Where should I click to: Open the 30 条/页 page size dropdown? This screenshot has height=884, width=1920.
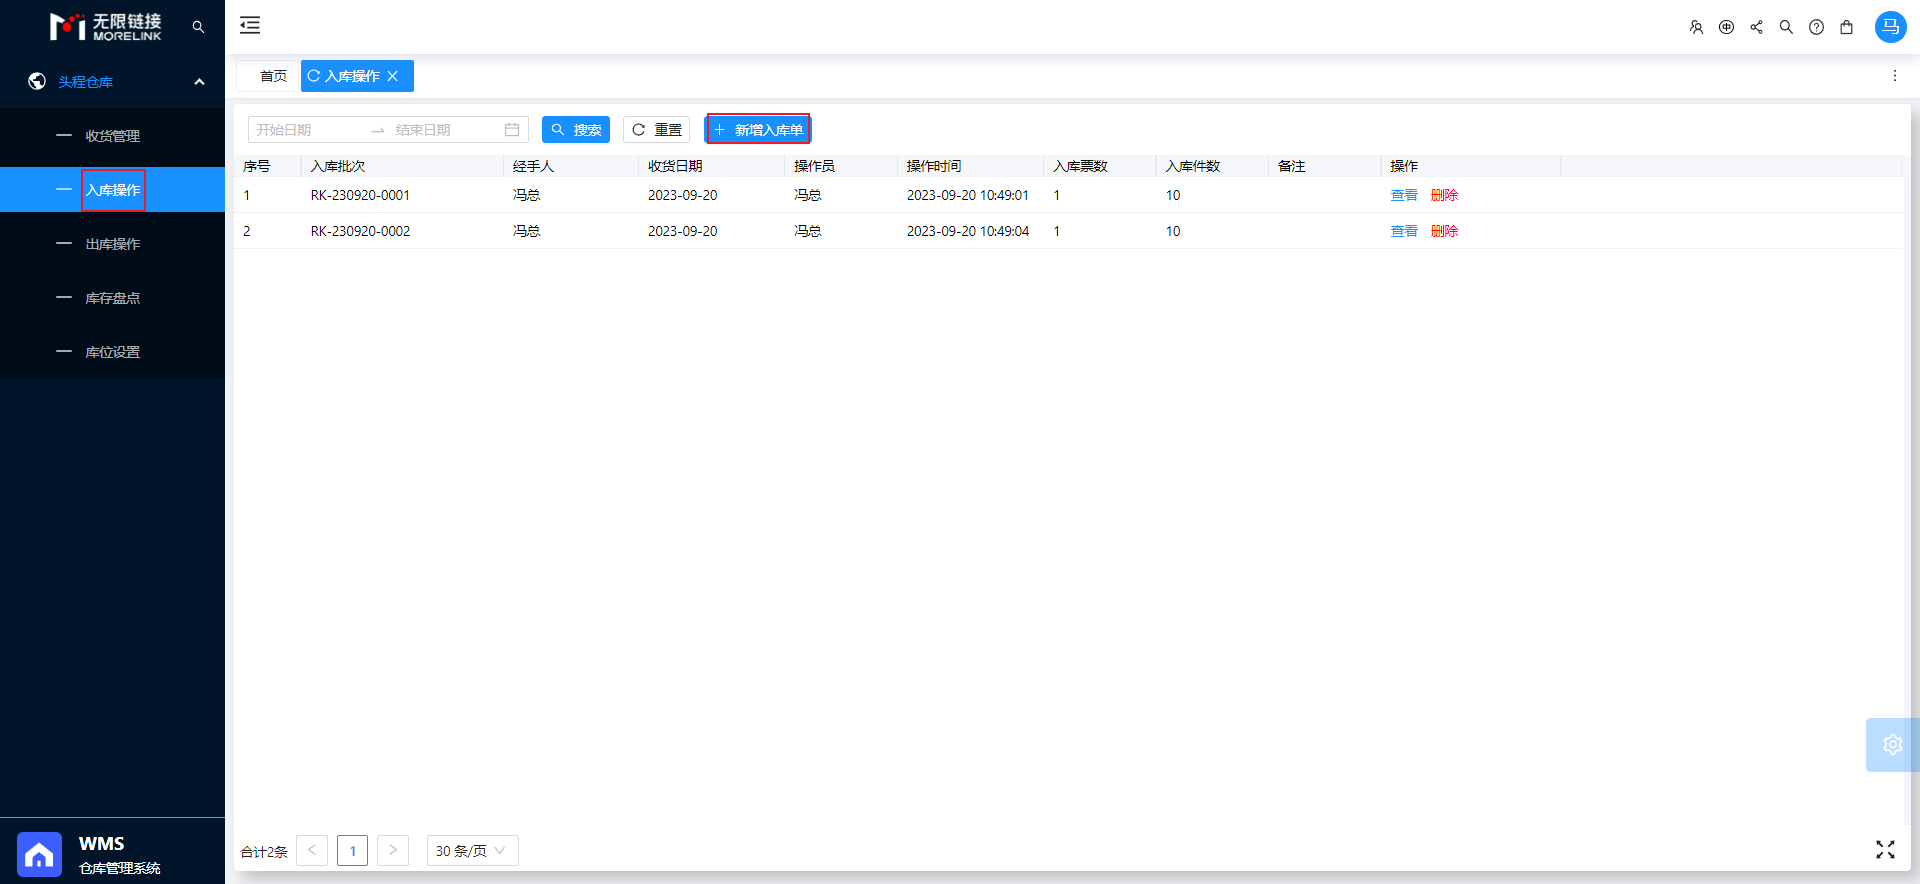pos(472,851)
